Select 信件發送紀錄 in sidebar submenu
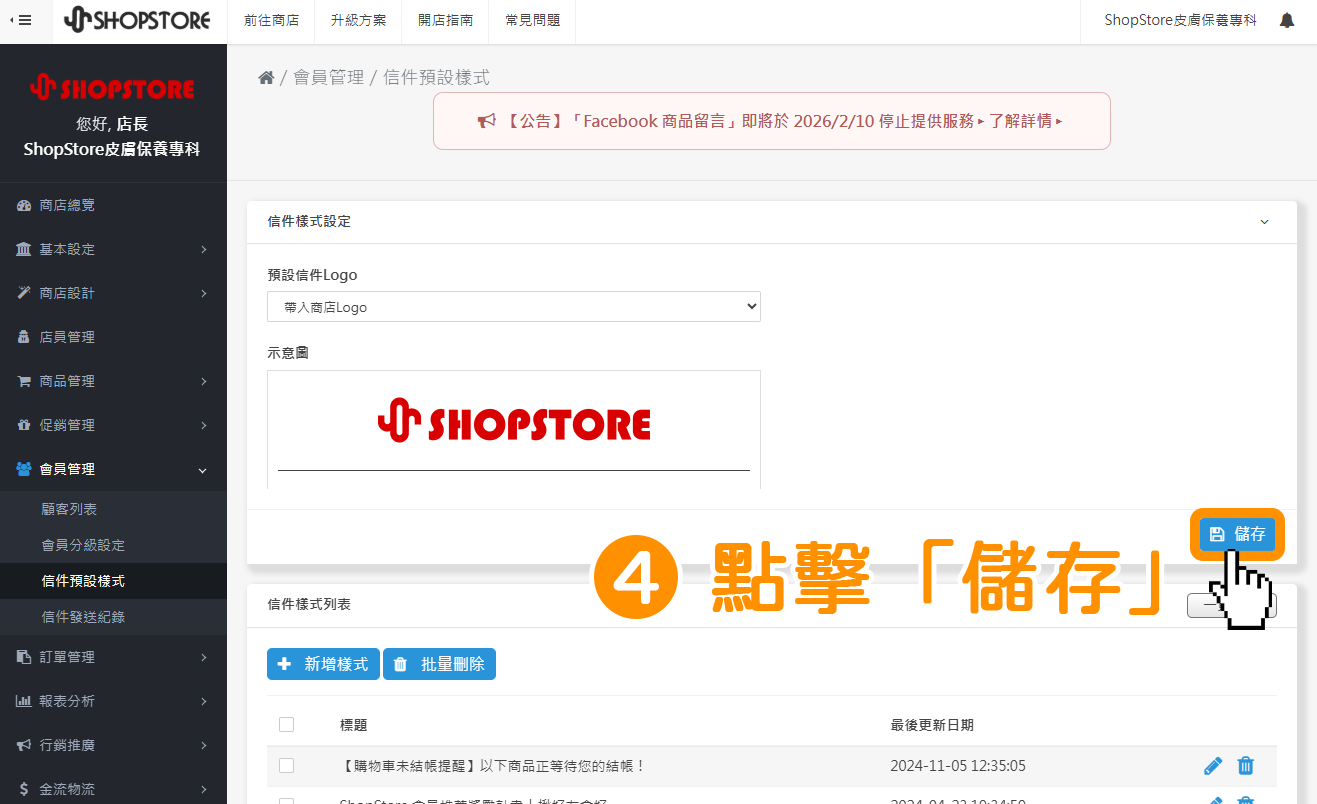Screen dimensions: 1317x804 pos(83,617)
